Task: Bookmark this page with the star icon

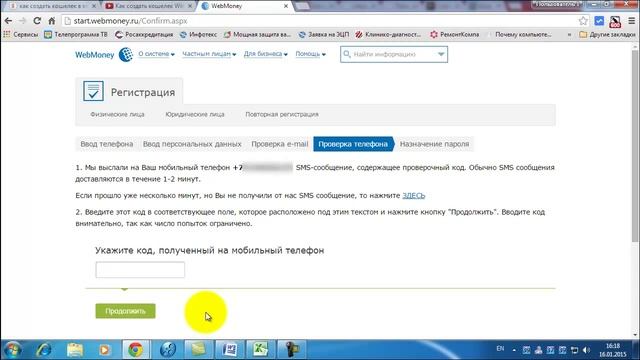Action: point(583,21)
